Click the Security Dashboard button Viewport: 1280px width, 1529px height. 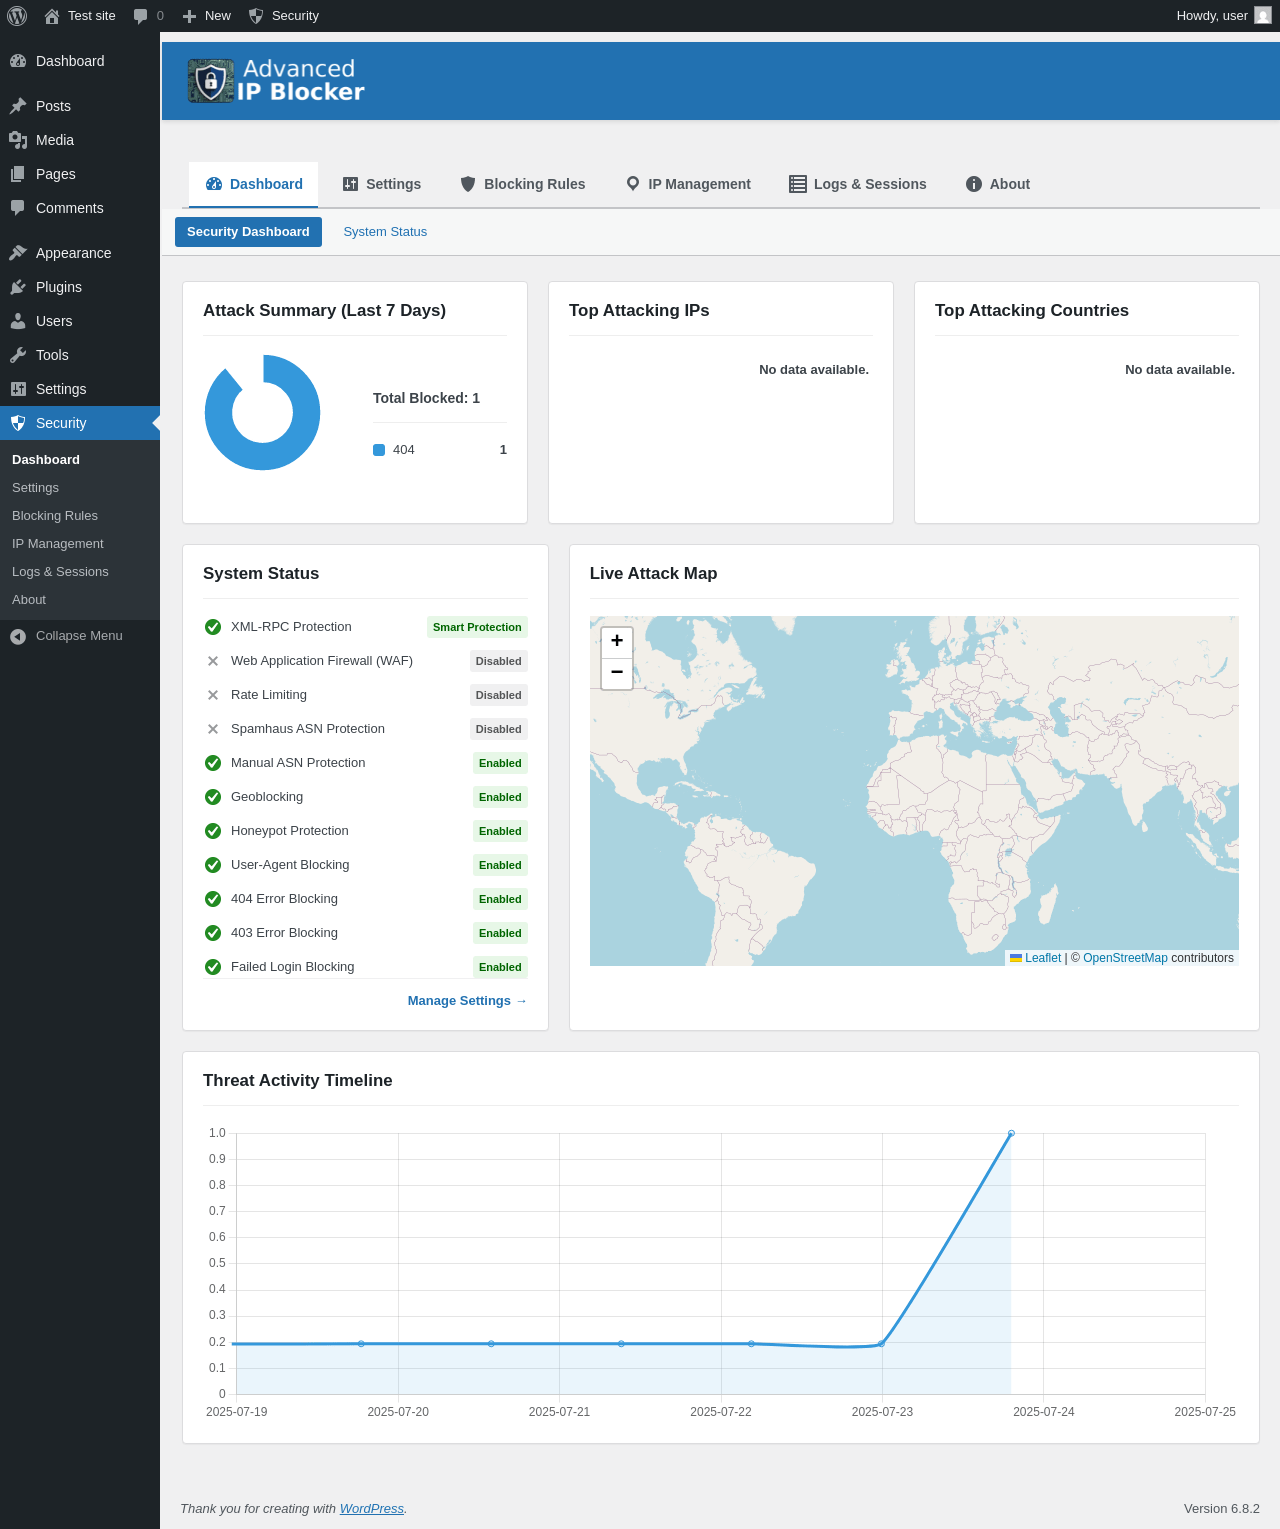(x=248, y=232)
